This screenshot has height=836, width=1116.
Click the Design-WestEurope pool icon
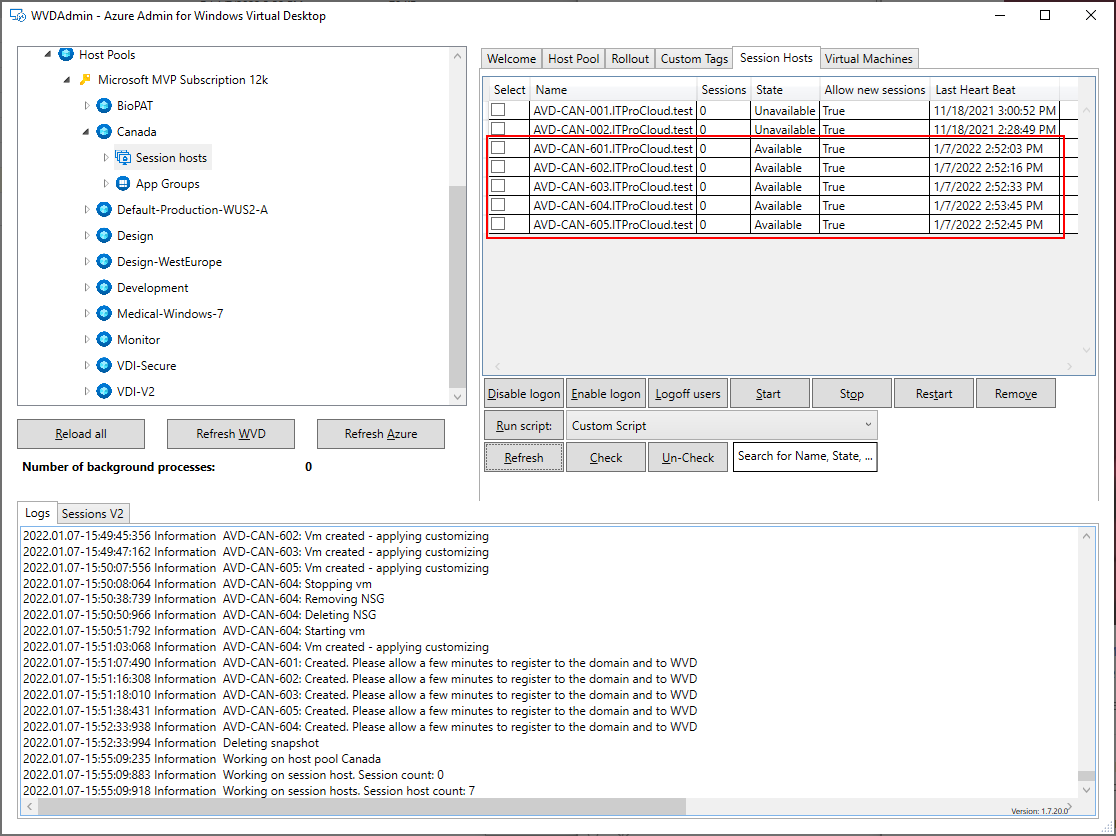(105, 262)
